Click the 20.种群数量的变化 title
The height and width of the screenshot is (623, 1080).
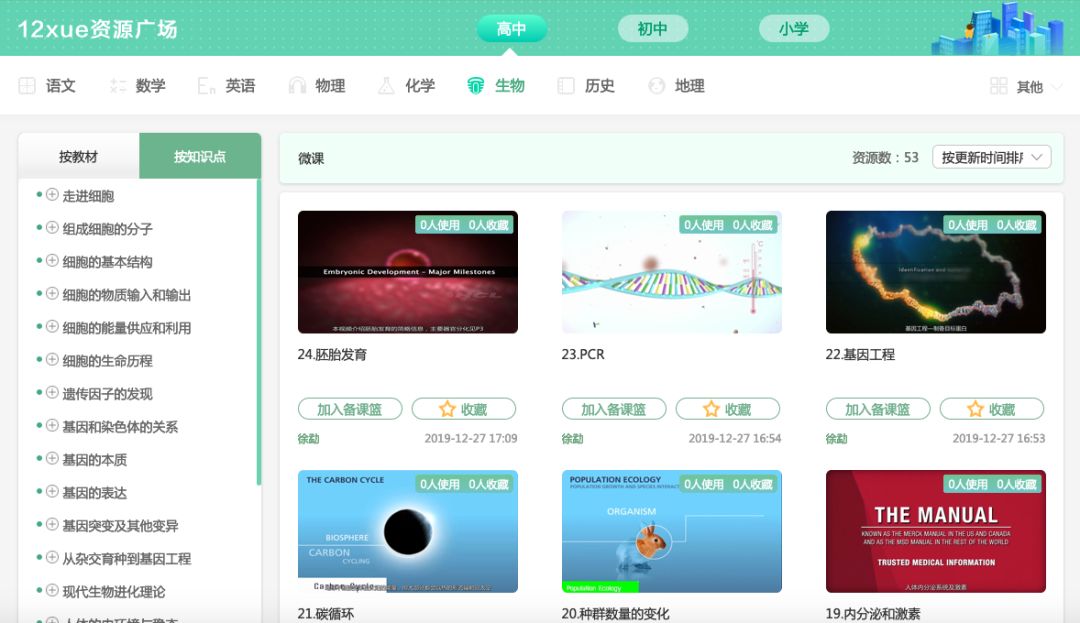[615, 613]
